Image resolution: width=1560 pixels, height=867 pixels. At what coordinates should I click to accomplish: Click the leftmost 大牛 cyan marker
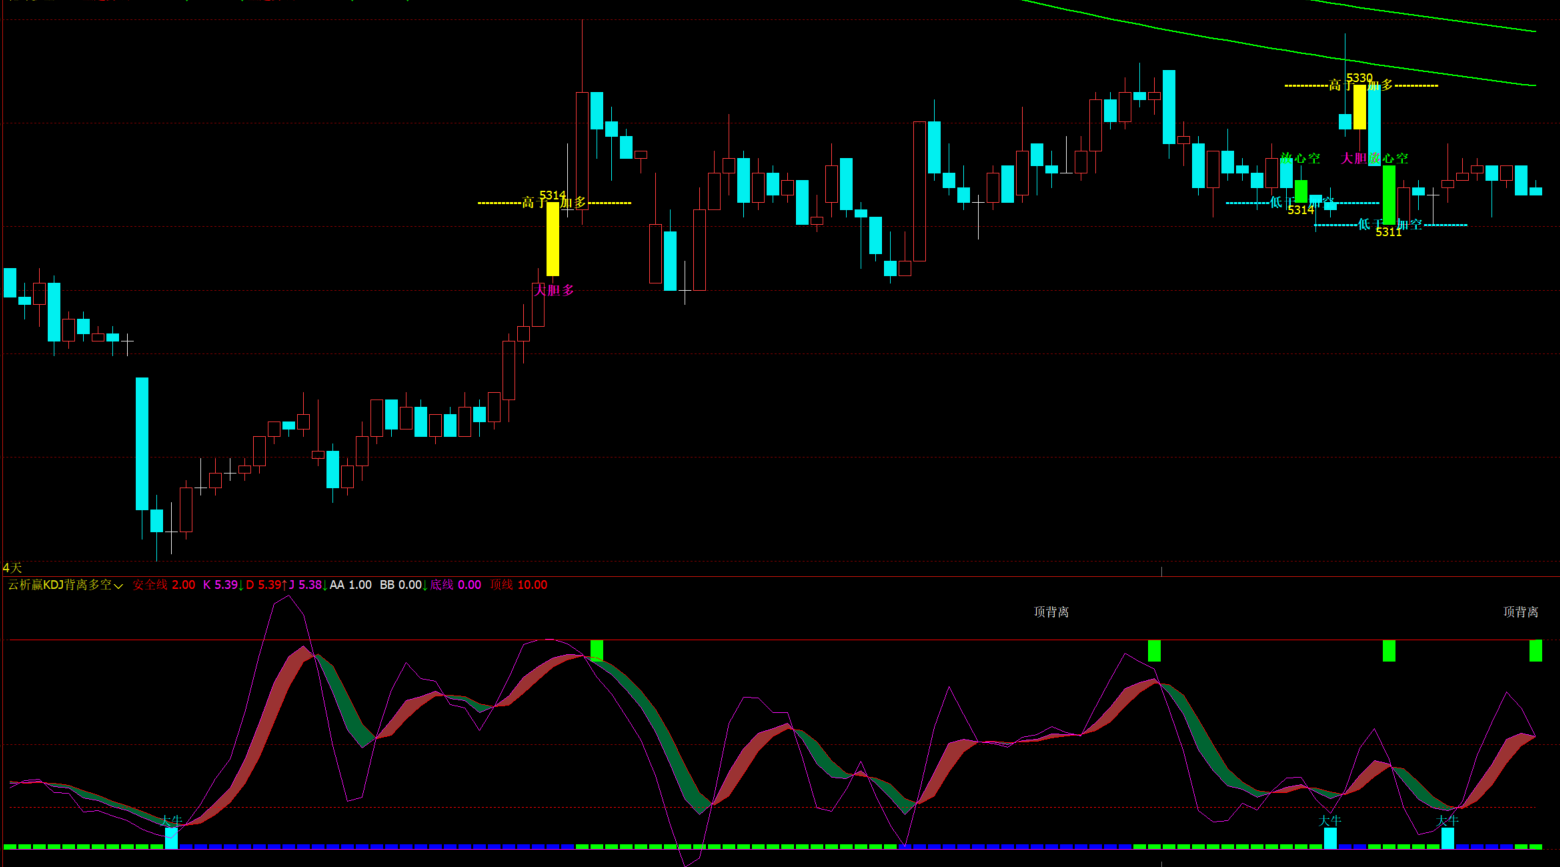pyautogui.click(x=171, y=837)
